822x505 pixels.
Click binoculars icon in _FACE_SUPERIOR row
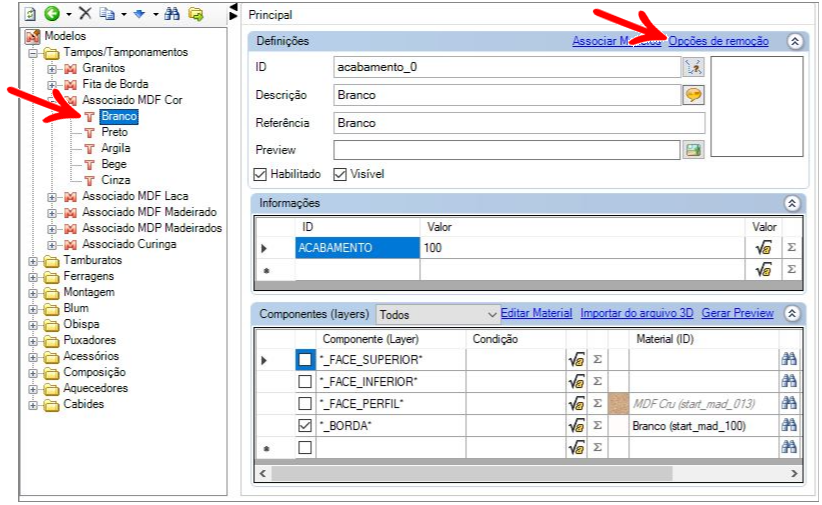[789, 359]
